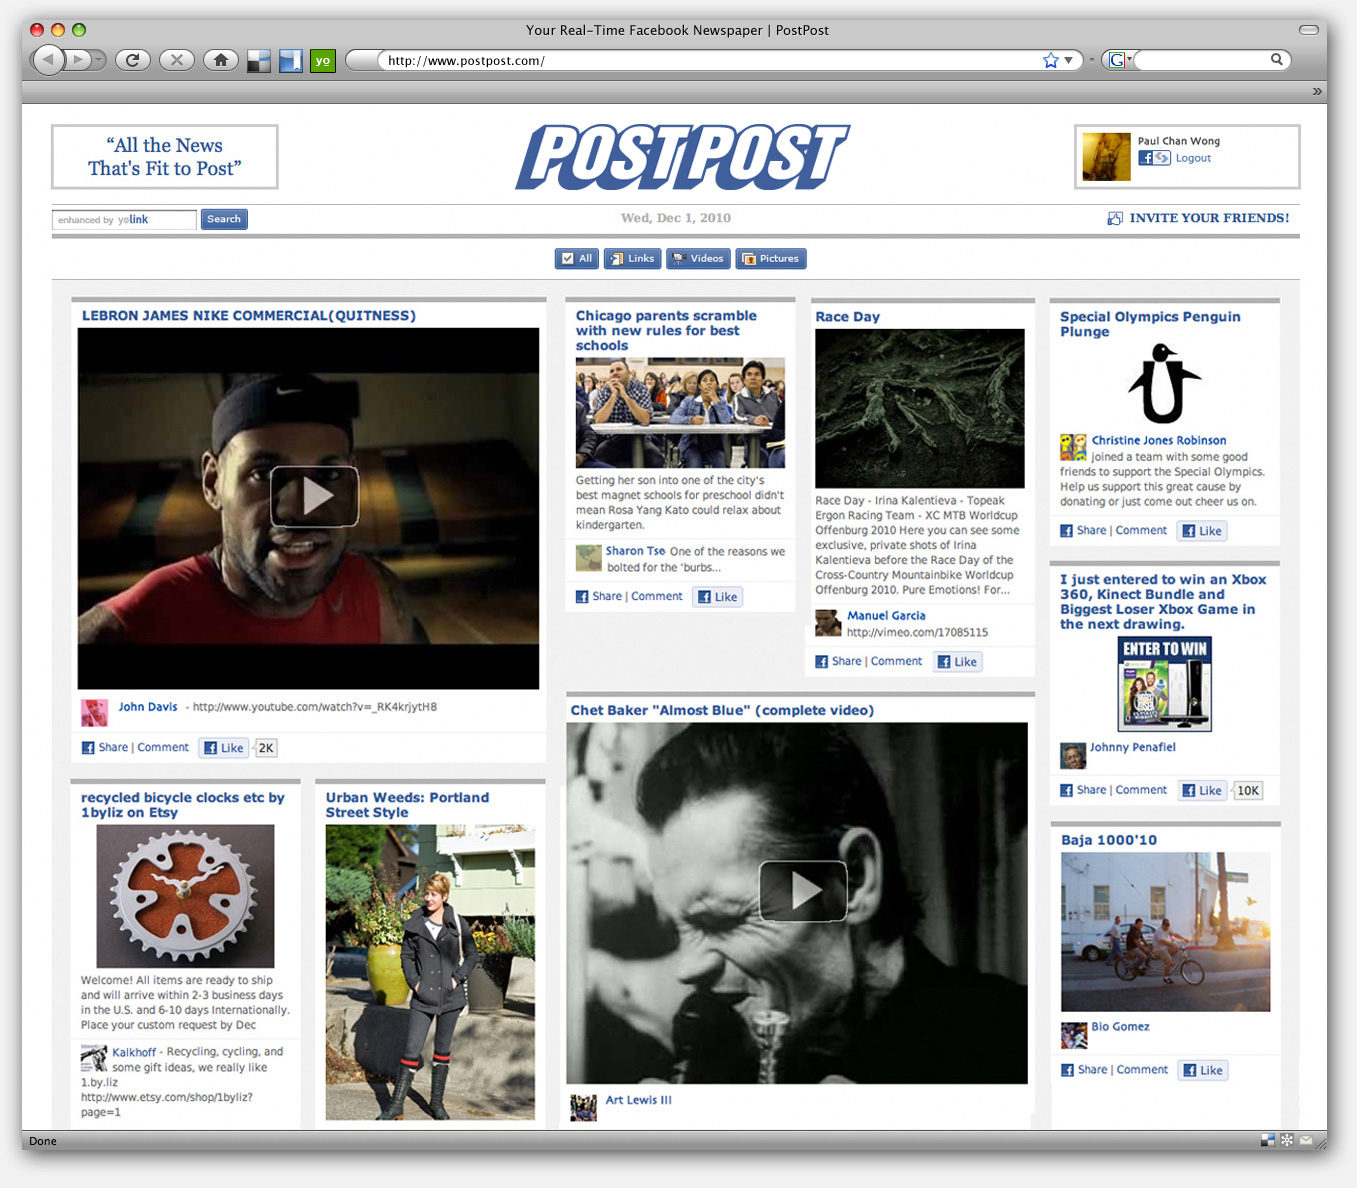Click the mail icon in status bar
1357x1188 pixels.
coord(1306,1140)
